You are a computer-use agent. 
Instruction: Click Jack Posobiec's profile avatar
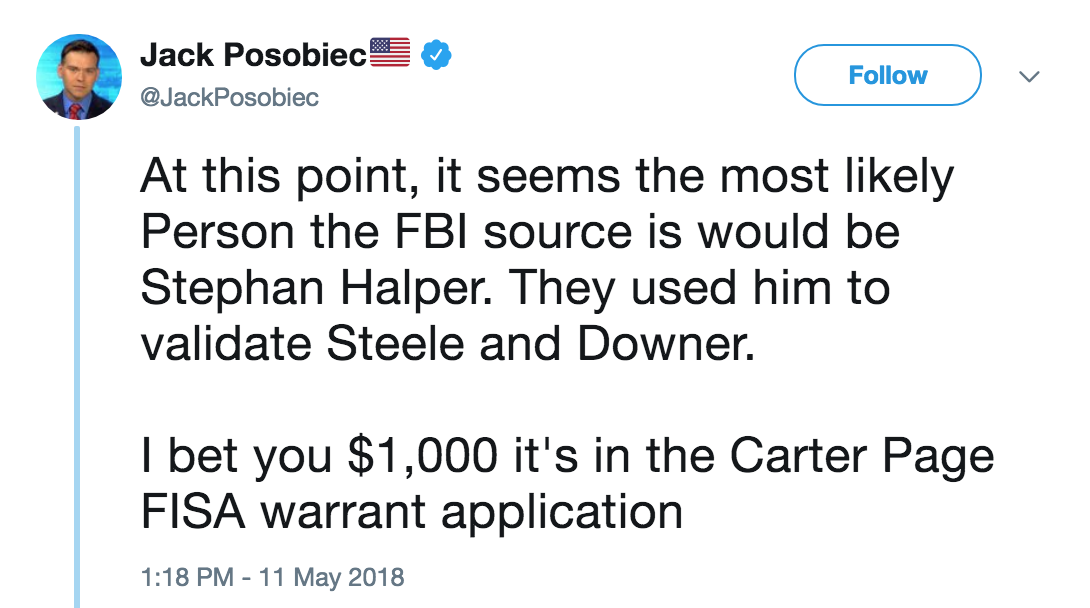[x=78, y=78]
